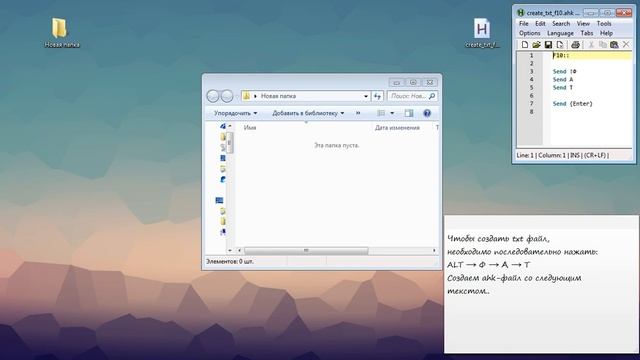Save the script with the floppy disk icon

tap(548, 44)
